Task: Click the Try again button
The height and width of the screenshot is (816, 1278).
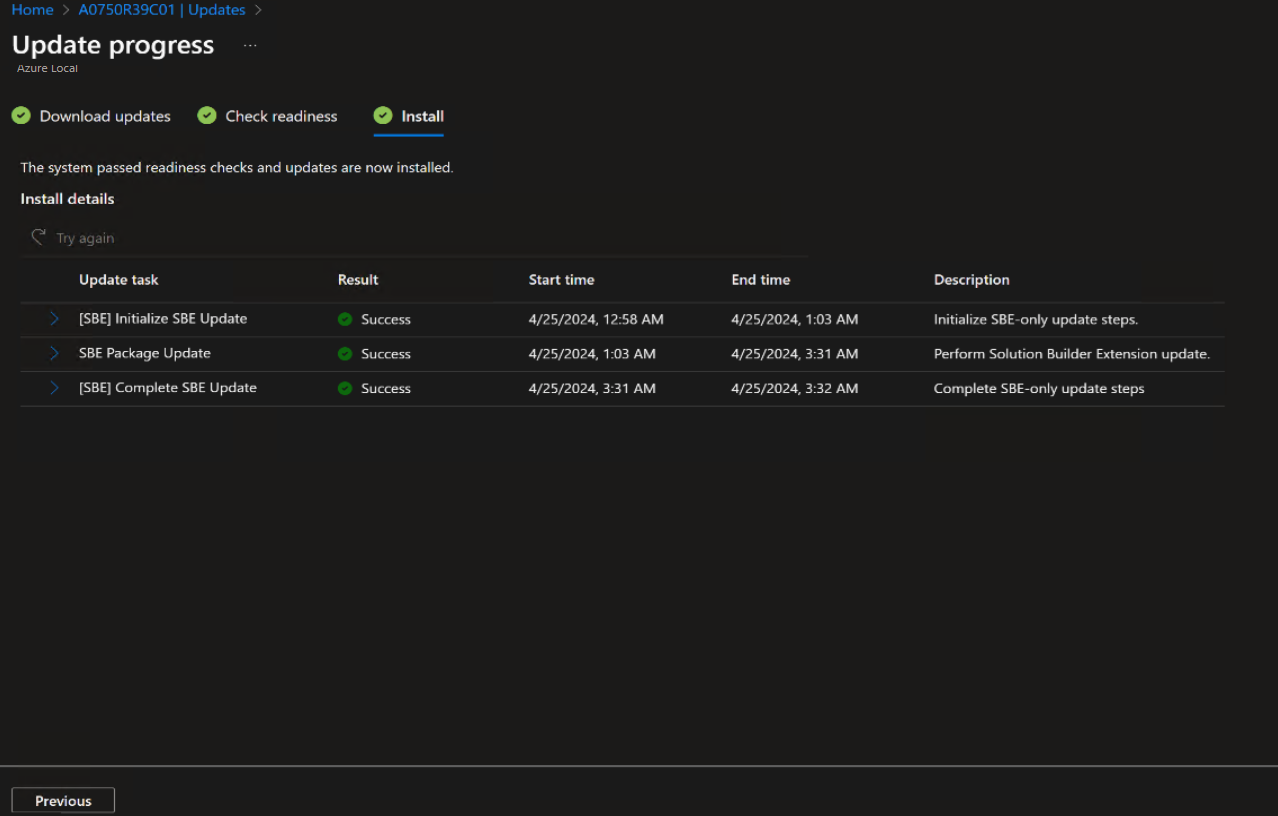Action: 72,238
